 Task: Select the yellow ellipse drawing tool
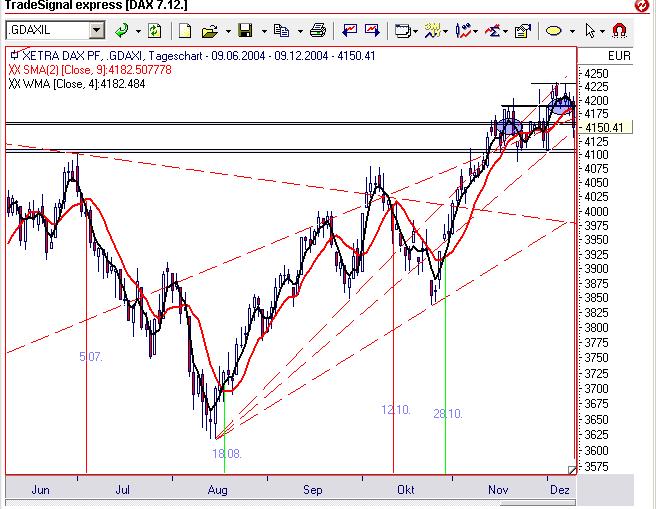tap(554, 31)
